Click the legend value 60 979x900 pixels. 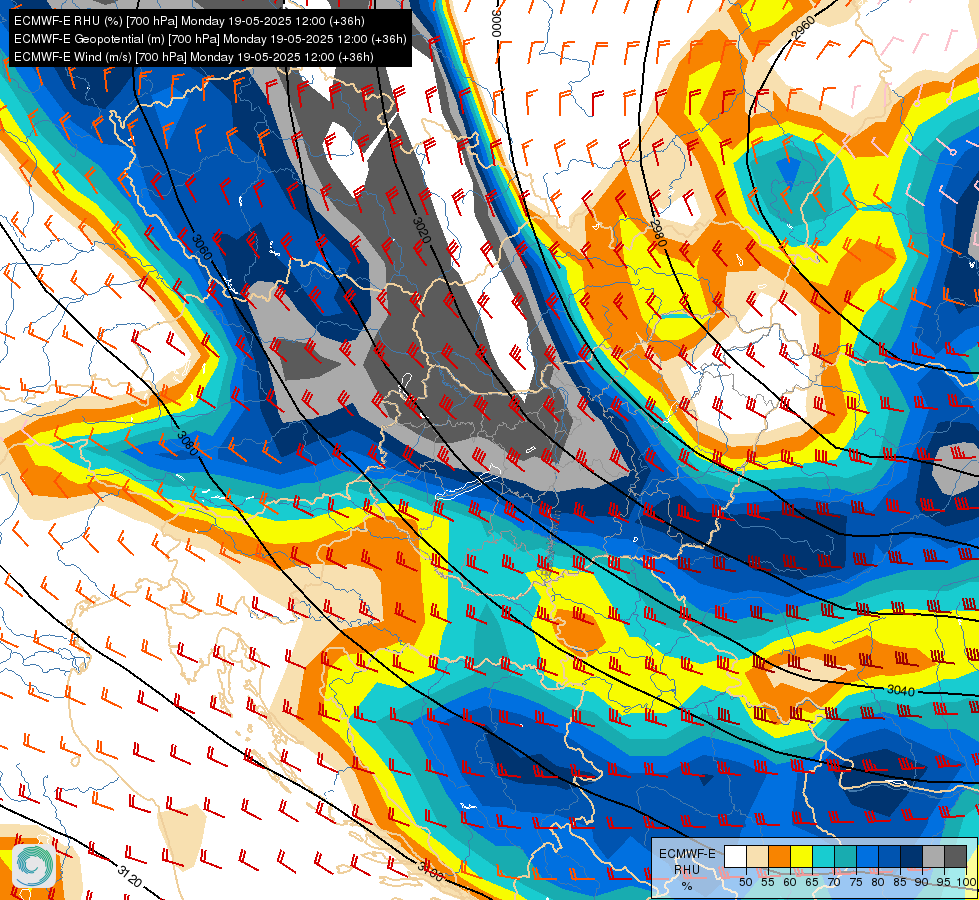(x=790, y=882)
